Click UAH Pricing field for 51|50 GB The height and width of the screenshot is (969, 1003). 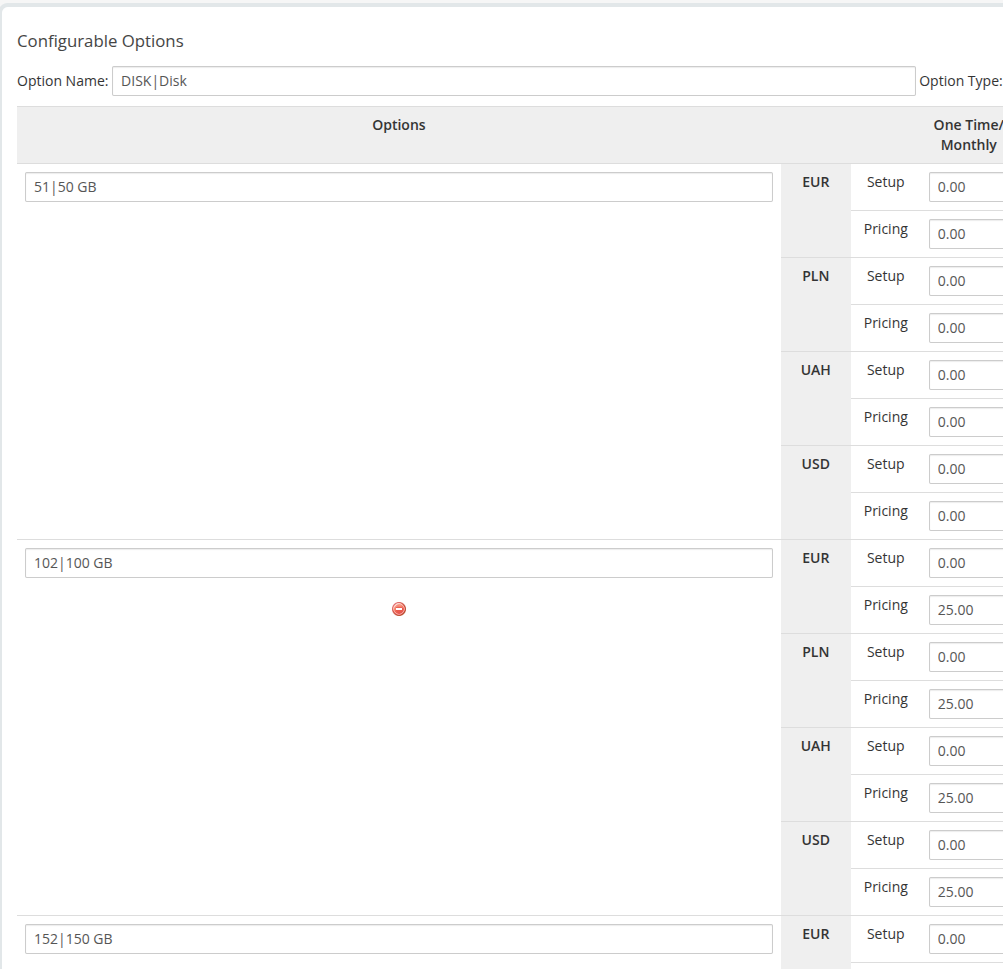(x=966, y=422)
